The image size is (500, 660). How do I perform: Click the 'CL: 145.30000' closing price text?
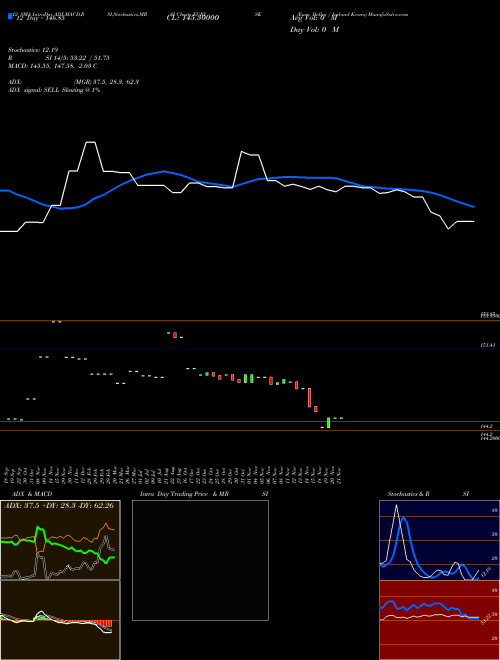pyautogui.click(x=193, y=18)
